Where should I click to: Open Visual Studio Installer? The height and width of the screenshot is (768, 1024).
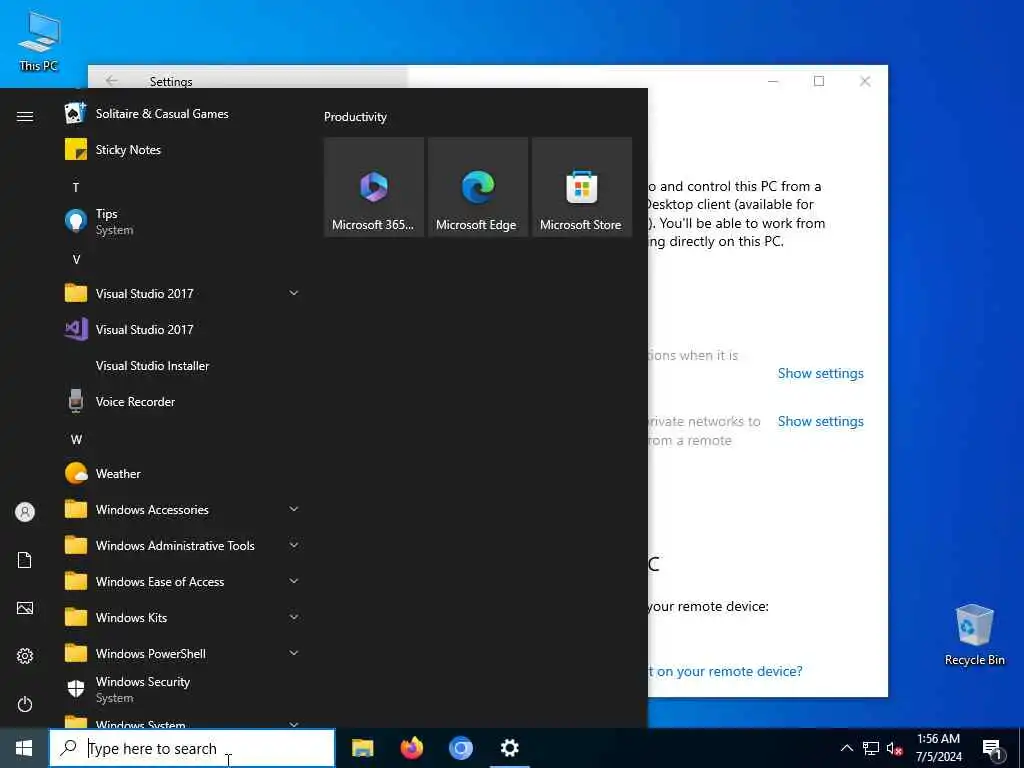[183, 366]
